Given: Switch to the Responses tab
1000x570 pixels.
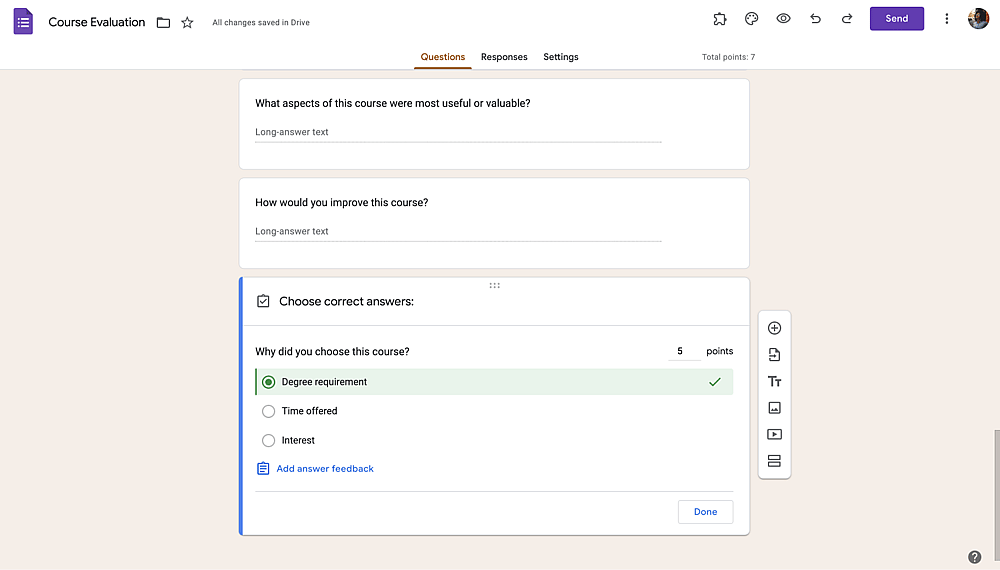Looking at the screenshot, I should coord(504,57).
